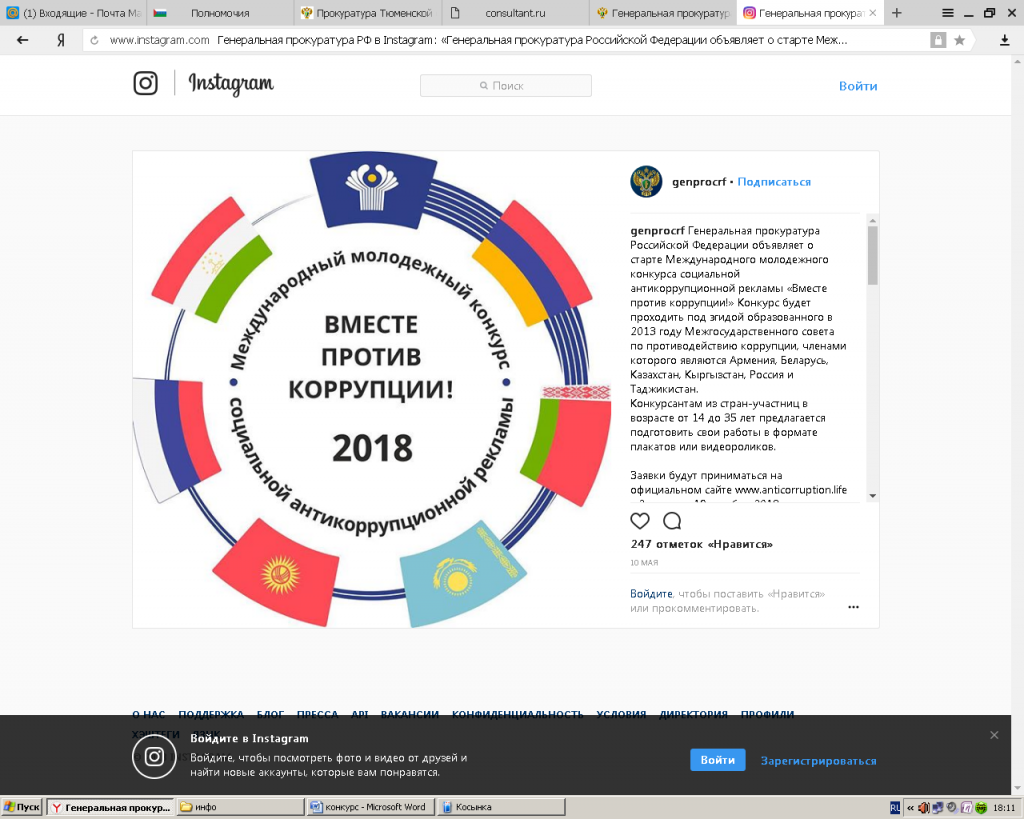Click the heart Like icon
The width and height of the screenshot is (1024, 819).
(640, 521)
